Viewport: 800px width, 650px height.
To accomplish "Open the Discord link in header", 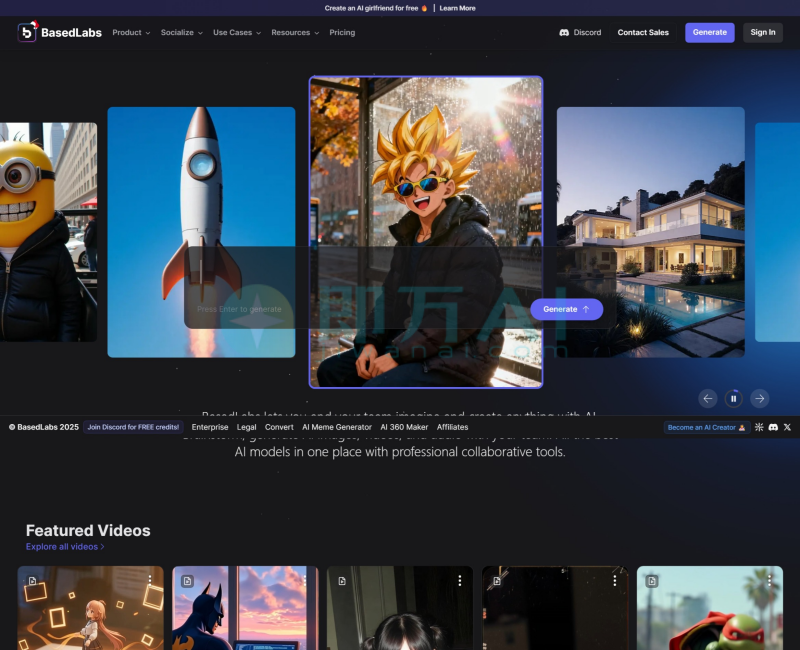I will [x=580, y=32].
